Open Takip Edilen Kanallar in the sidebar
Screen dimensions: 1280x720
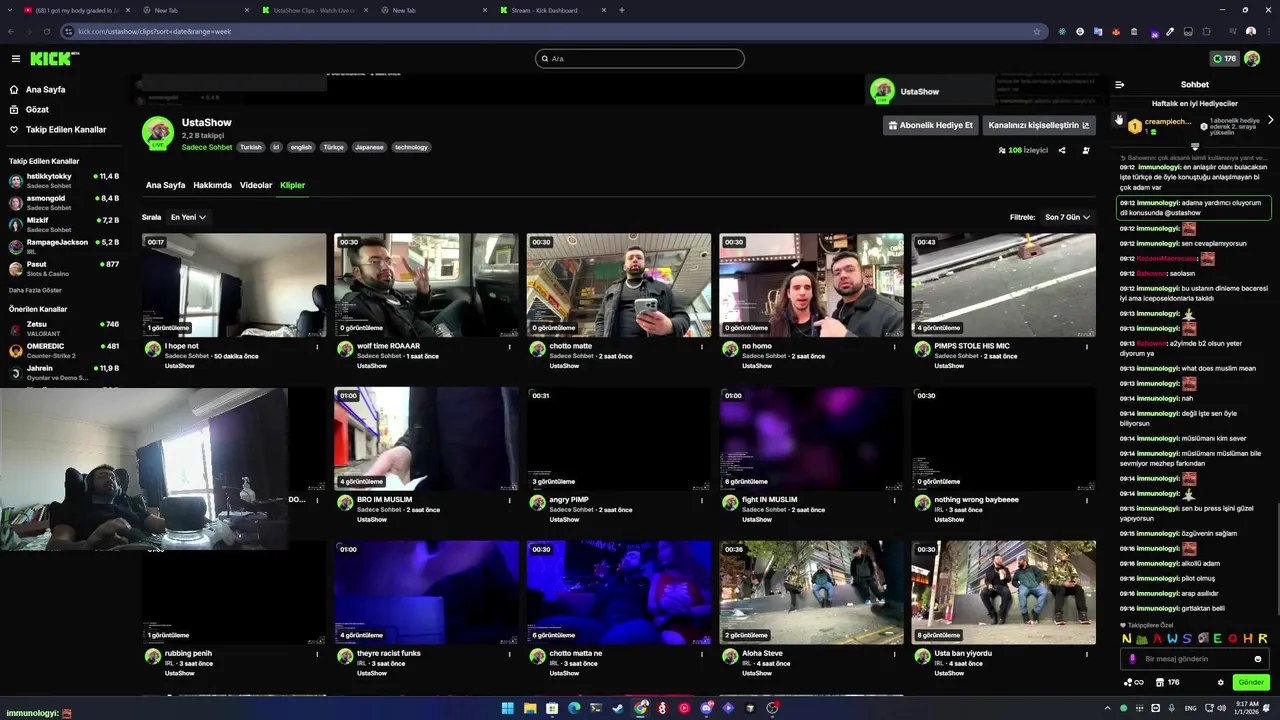click(x=58, y=129)
